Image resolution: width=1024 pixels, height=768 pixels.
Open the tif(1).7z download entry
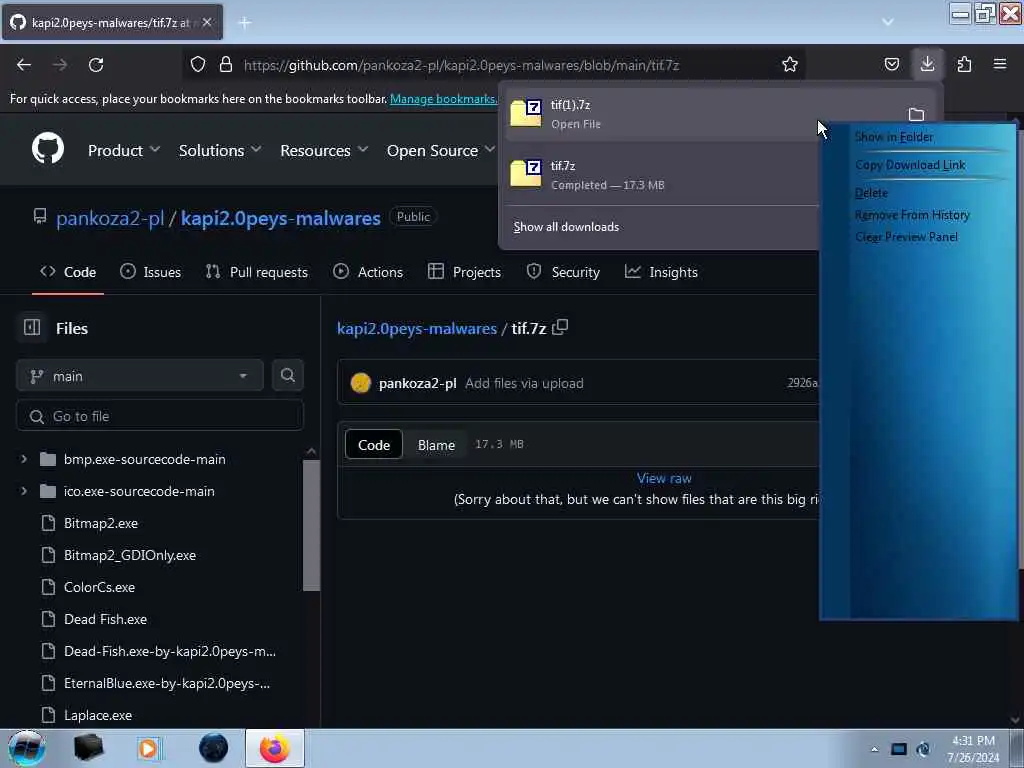pos(660,114)
